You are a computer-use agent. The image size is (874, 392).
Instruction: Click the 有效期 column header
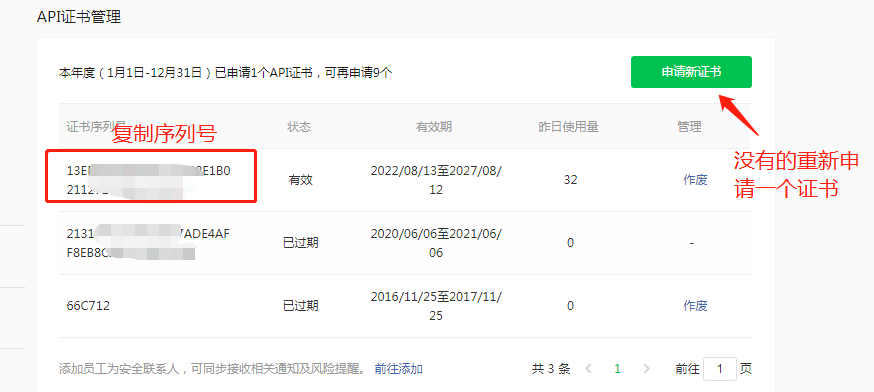coord(434,127)
